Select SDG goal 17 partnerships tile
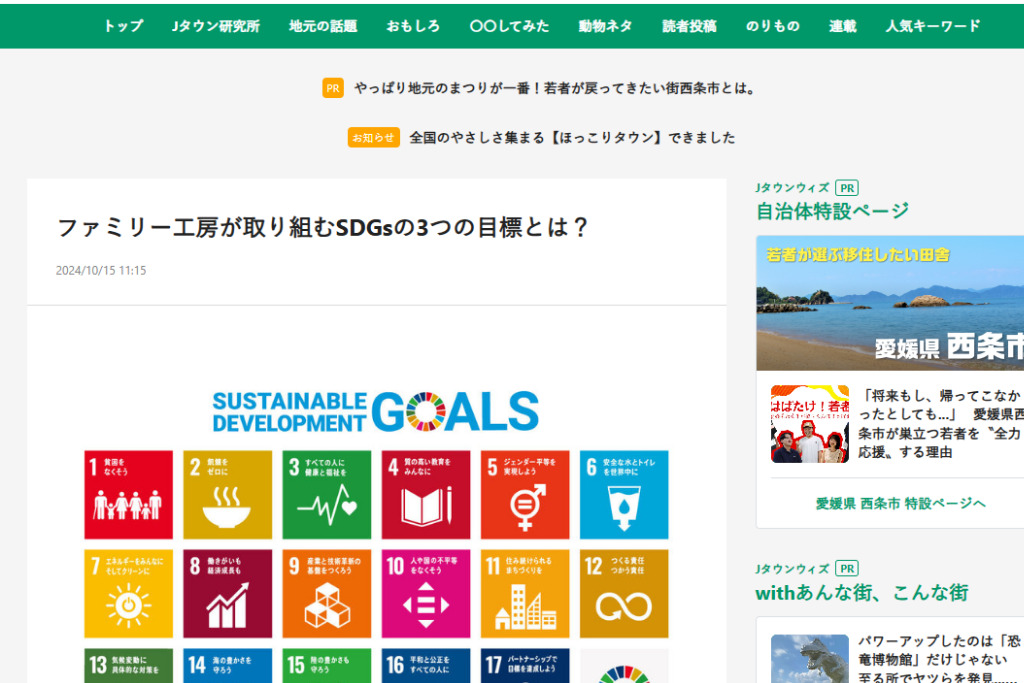This screenshot has width=1024, height=683. (x=525, y=665)
